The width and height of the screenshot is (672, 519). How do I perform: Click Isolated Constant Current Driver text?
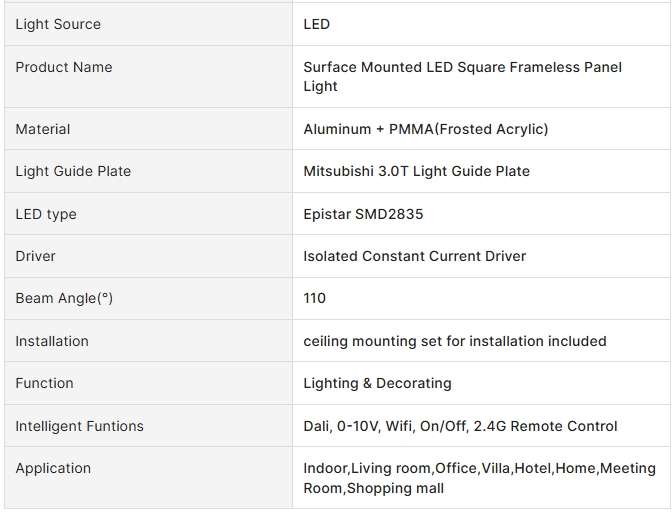pos(414,256)
